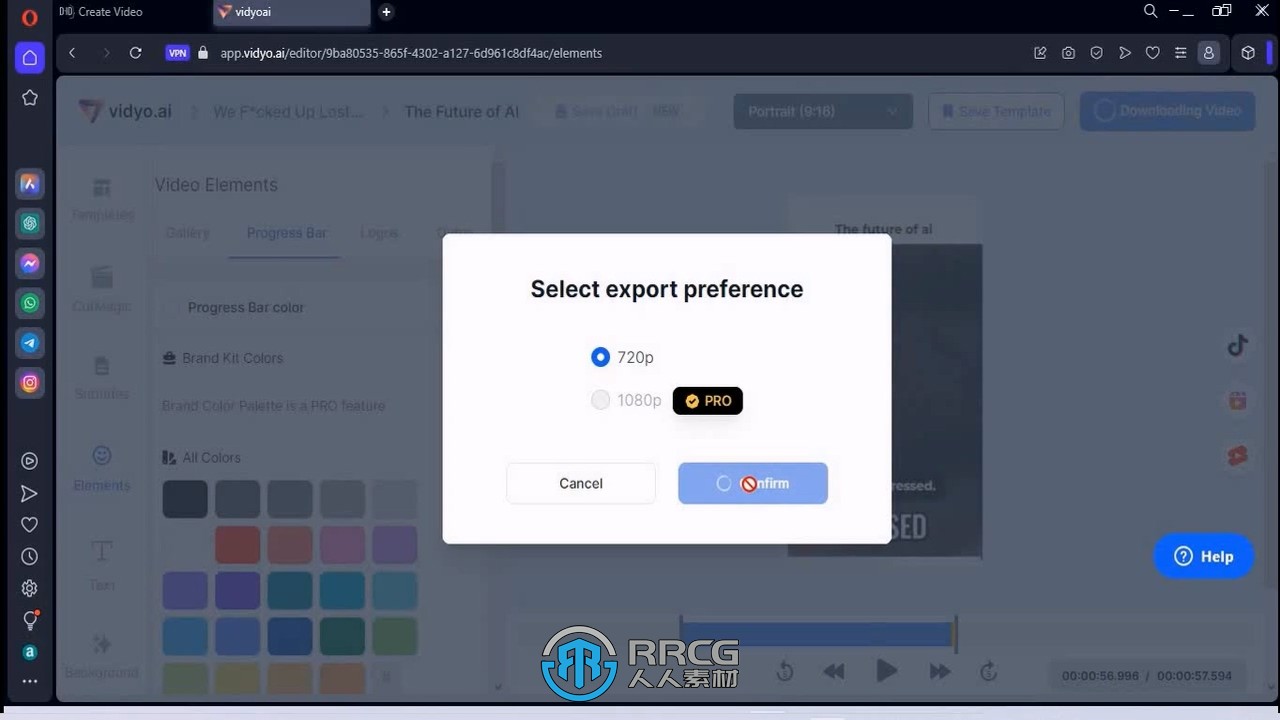Cancel the export preference dialog

(581, 483)
